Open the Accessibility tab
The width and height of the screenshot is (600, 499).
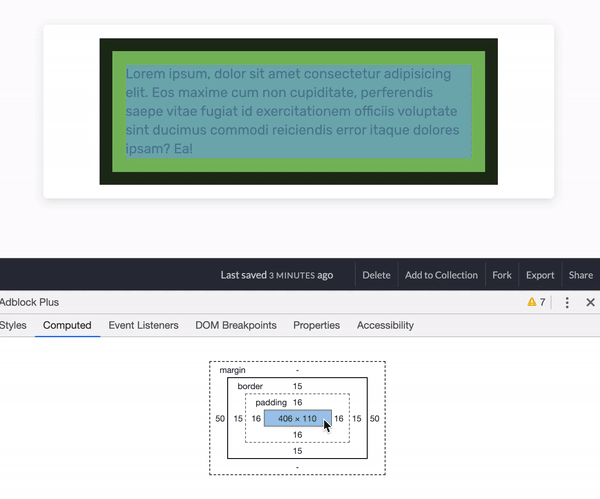(385, 325)
